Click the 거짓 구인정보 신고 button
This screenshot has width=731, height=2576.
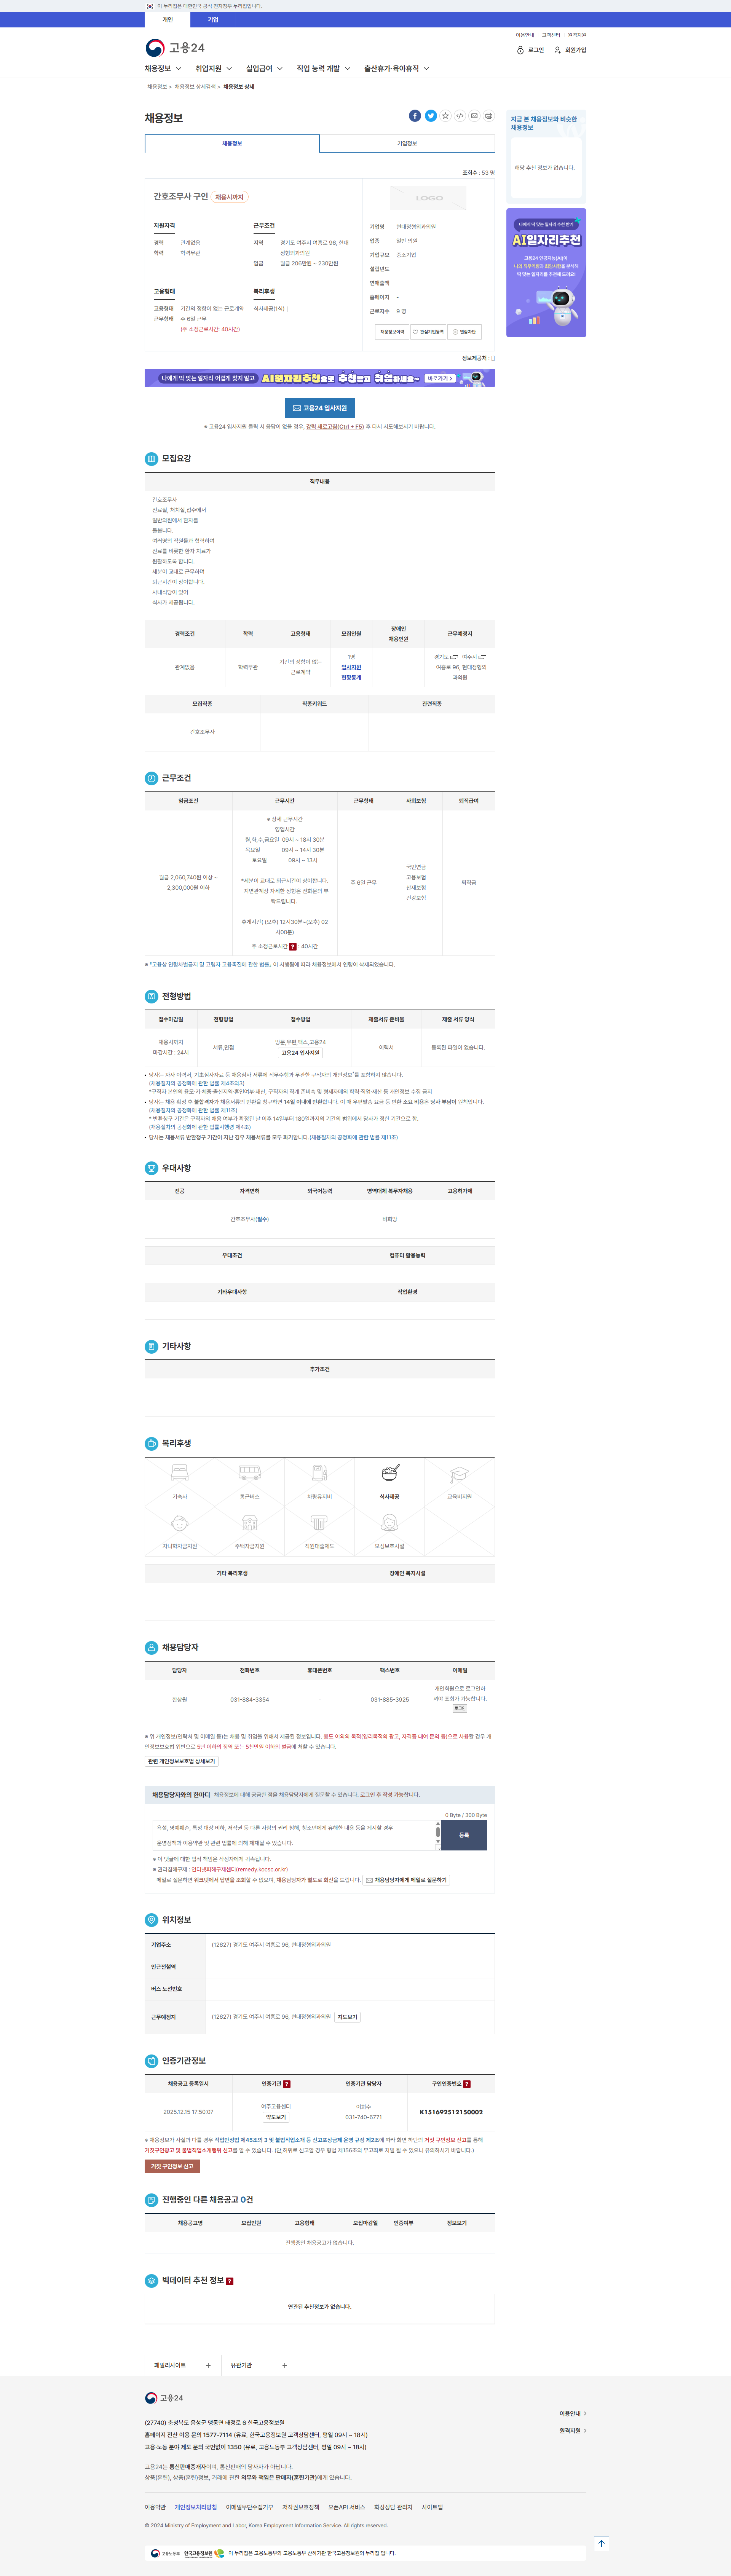[x=172, y=2166]
